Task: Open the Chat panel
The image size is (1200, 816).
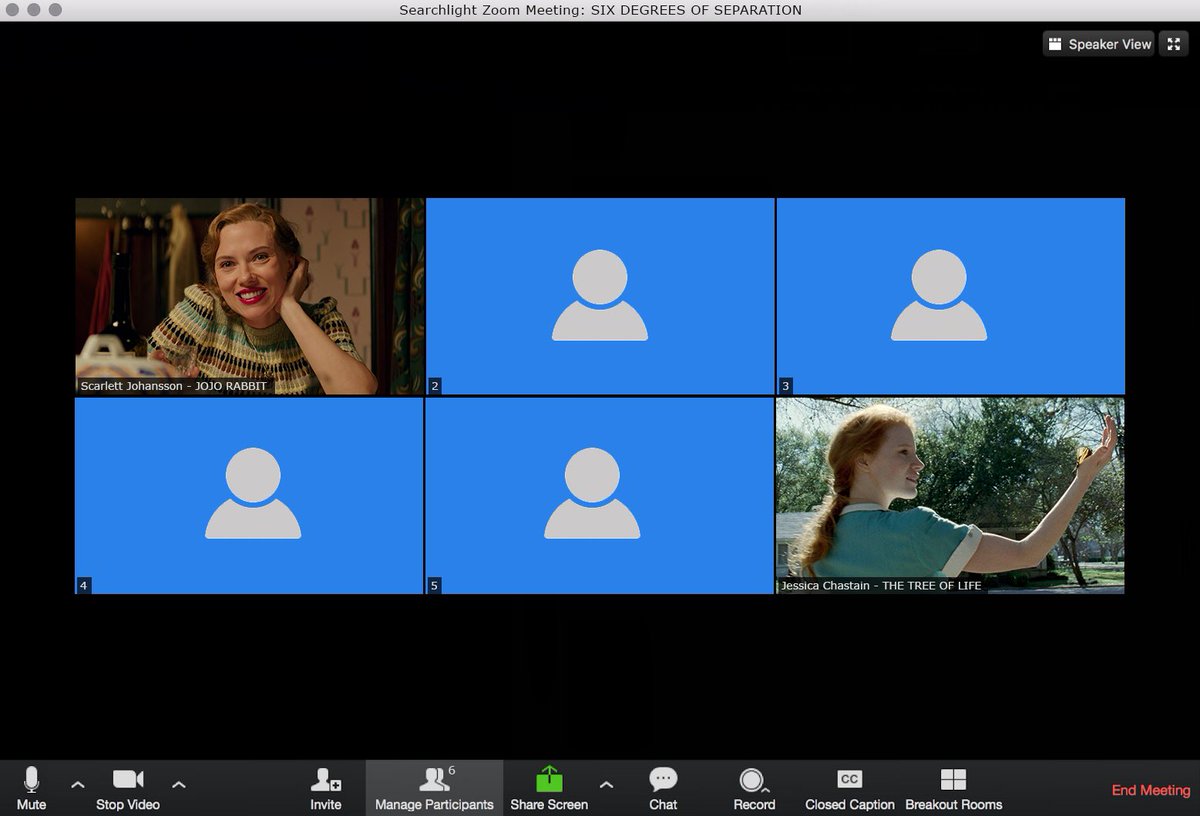Action: coord(663,788)
